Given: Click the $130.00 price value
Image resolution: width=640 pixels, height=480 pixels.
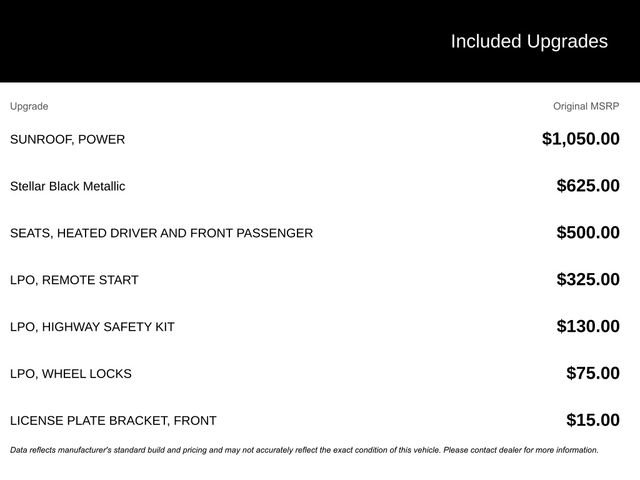Looking at the screenshot, I should tap(588, 327).
